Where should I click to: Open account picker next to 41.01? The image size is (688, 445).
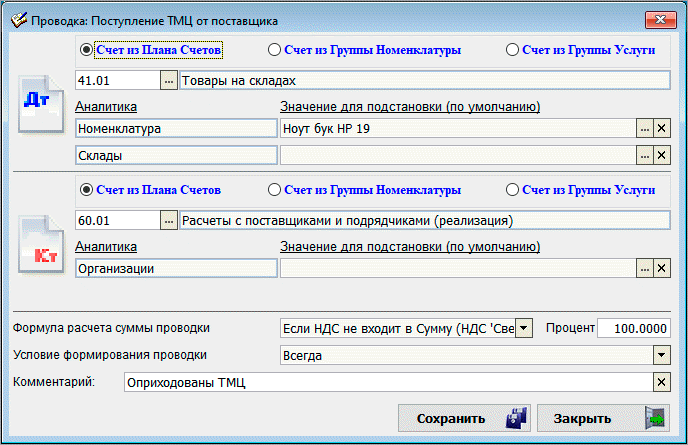(x=168, y=80)
